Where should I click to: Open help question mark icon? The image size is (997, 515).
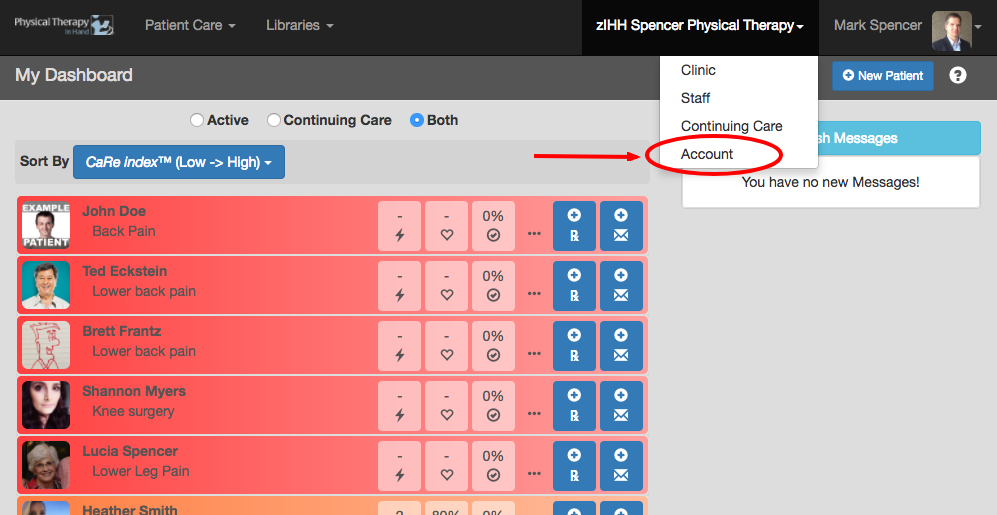[x=958, y=76]
